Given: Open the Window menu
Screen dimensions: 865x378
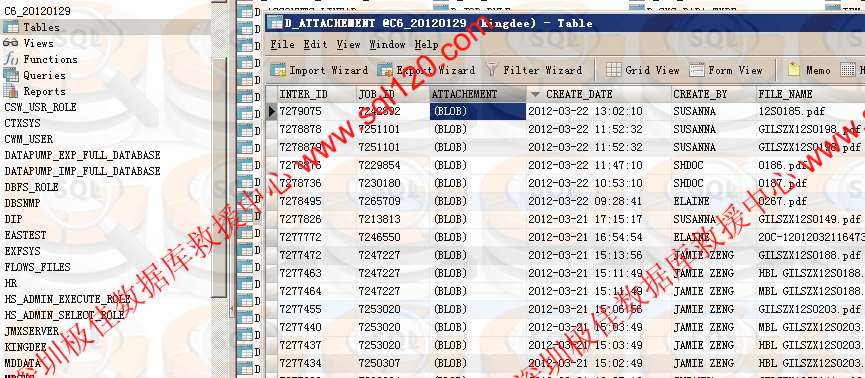Looking at the screenshot, I should coord(388,44).
